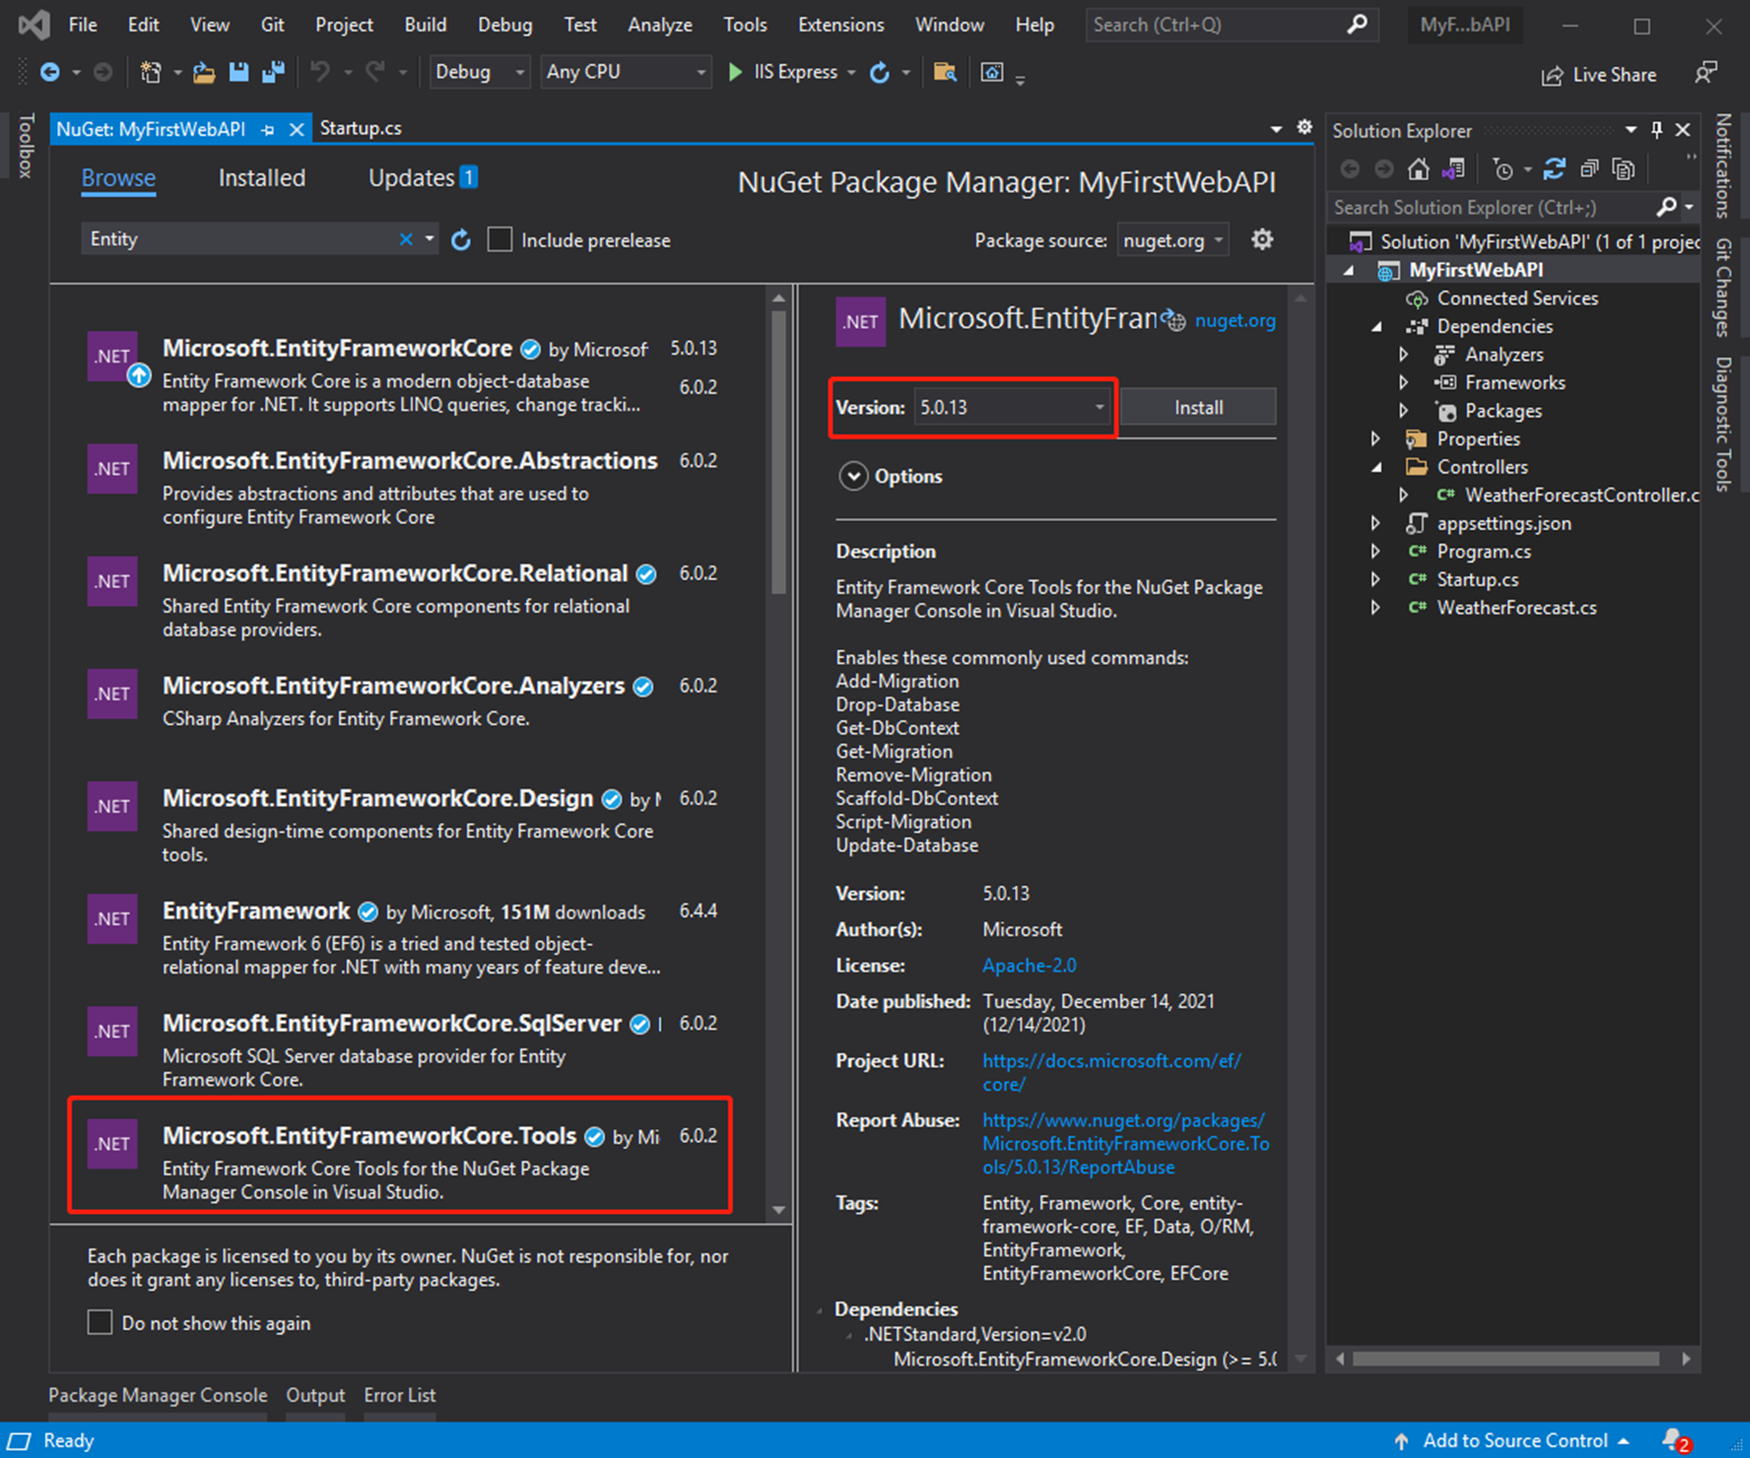1750x1458 pixels.
Task: Enable the Include prerelease checkbox
Action: [500, 240]
